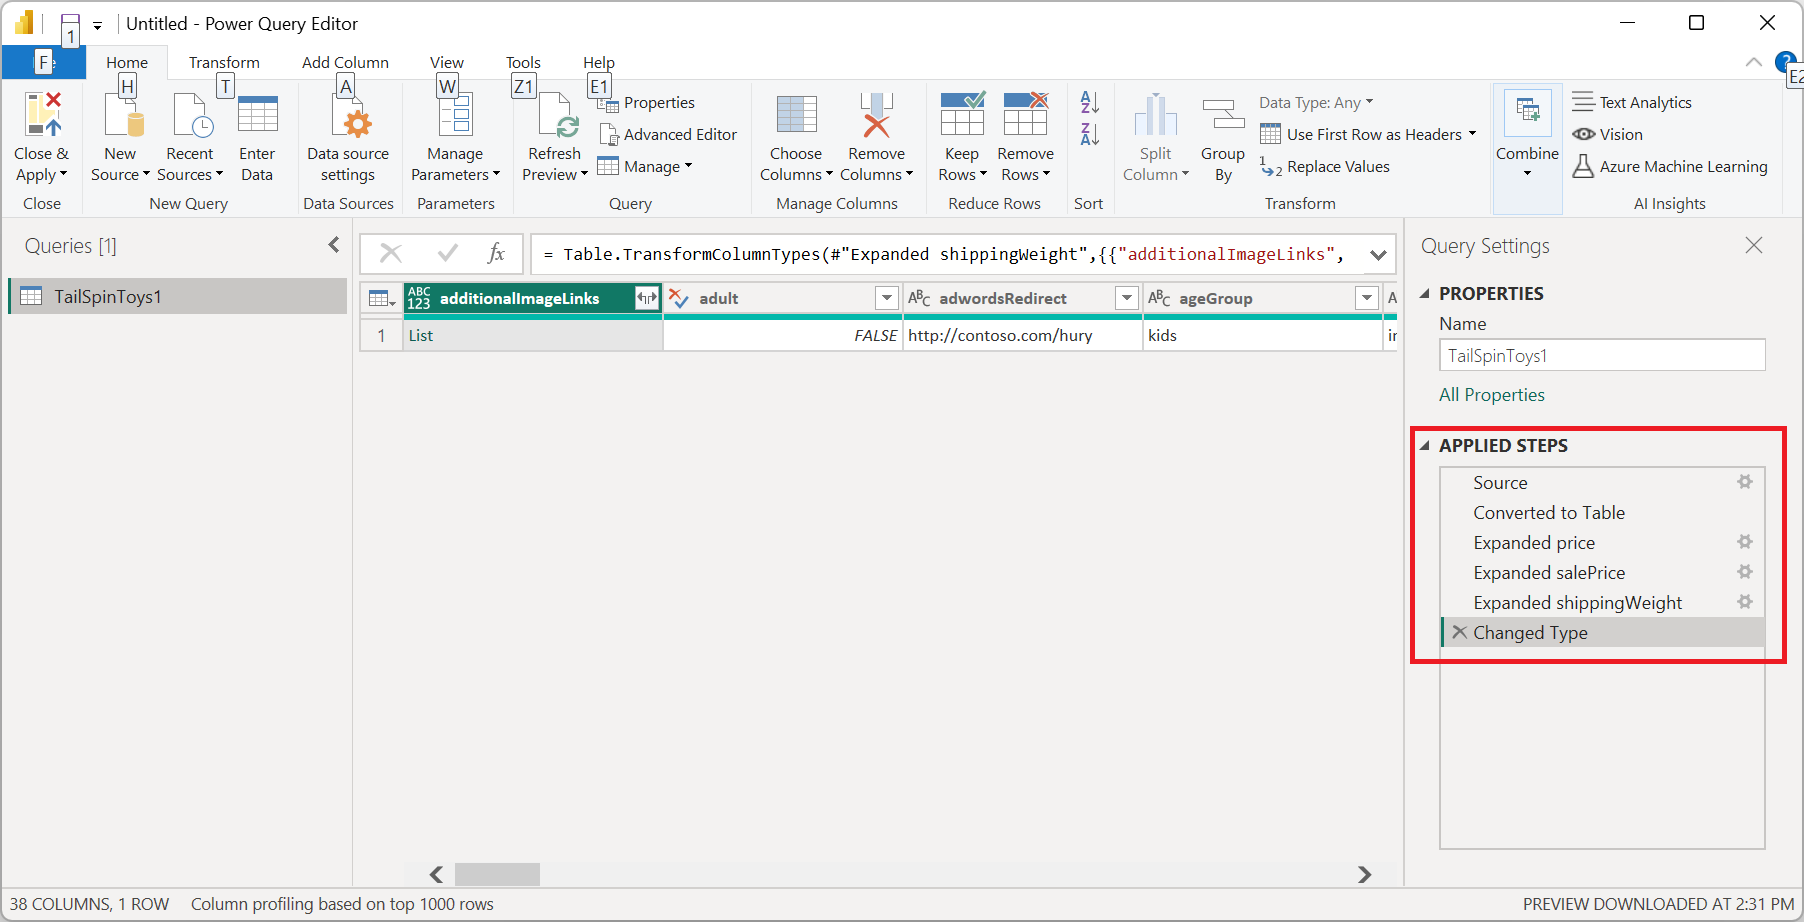The width and height of the screenshot is (1804, 922).
Task: Open the Advanced Editor
Action: [x=668, y=135]
